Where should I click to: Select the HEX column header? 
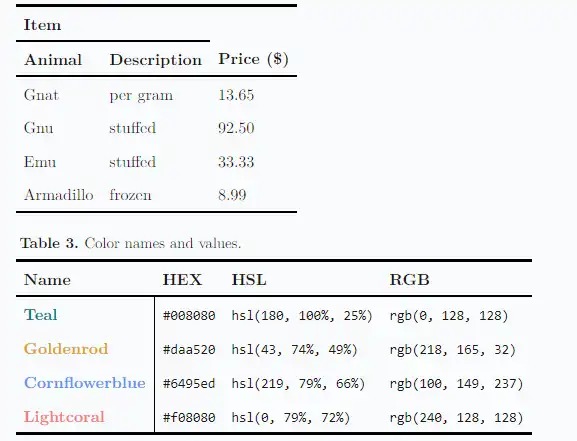click(182, 280)
